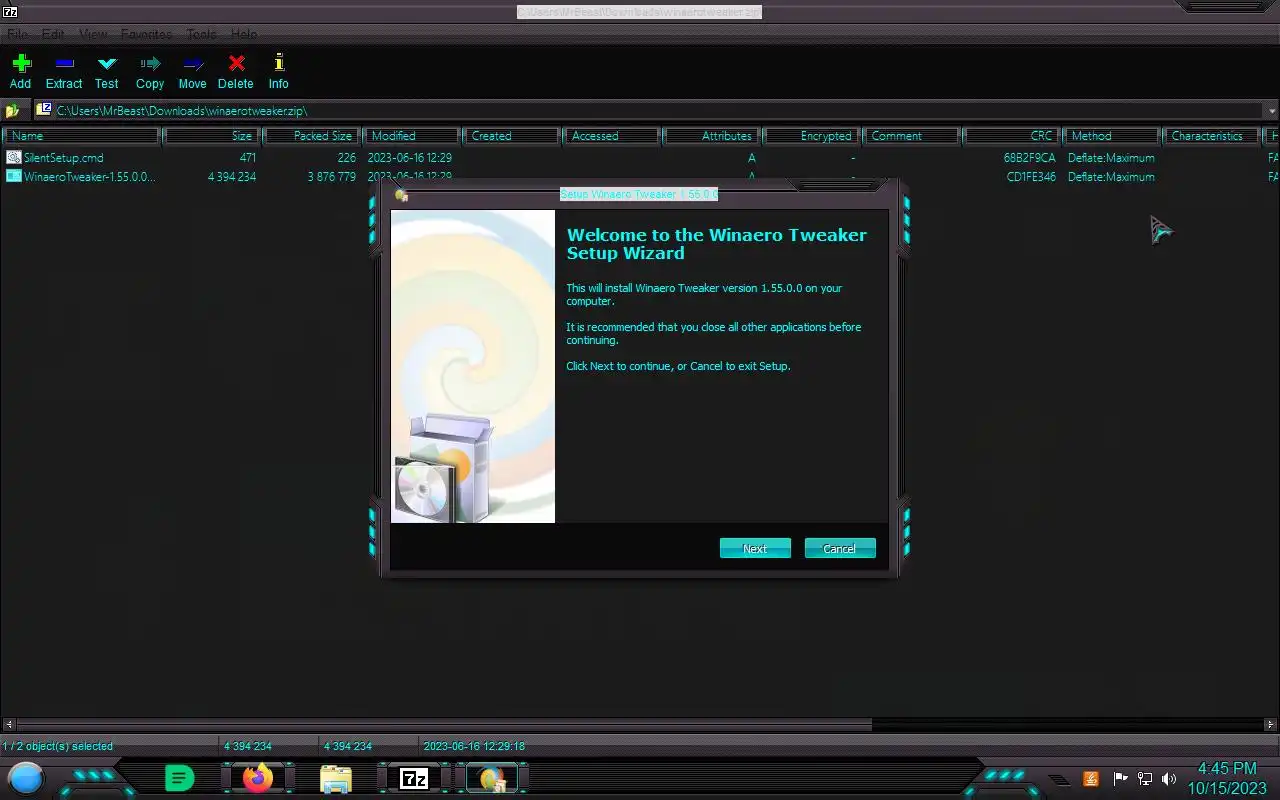This screenshot has height=800, width=1280.
Task: Click the CRC value 68B2F9CA
Action: point(1030,157)
